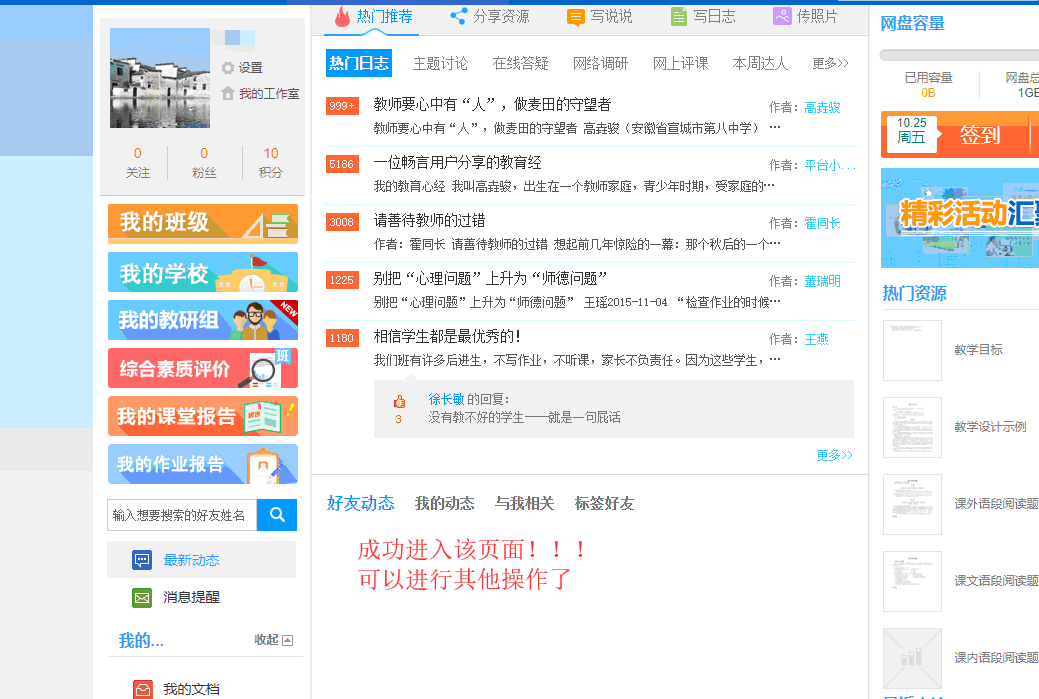Click the thumbs-up like icon on reply
1039x699 pixels.
399,401
